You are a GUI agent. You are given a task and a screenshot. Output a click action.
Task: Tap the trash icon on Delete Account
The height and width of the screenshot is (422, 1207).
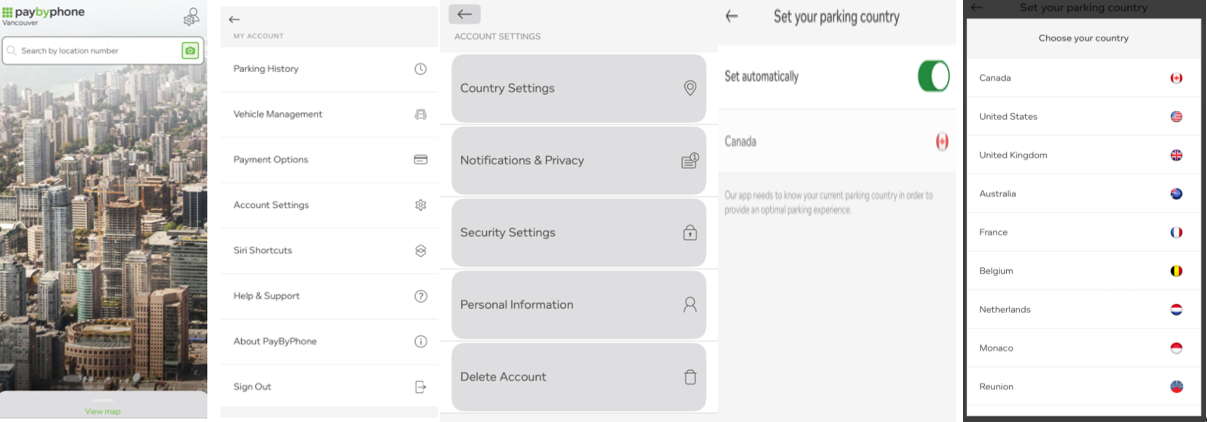click(x=689, y=377)
